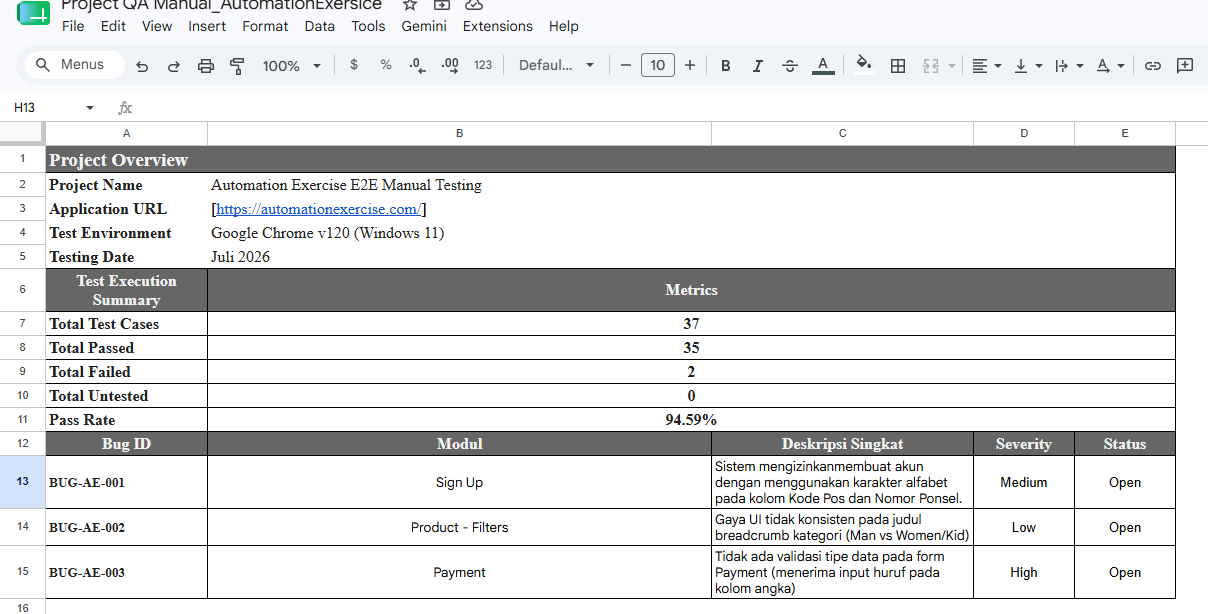Click the merge cells icon

coord(930,66)
